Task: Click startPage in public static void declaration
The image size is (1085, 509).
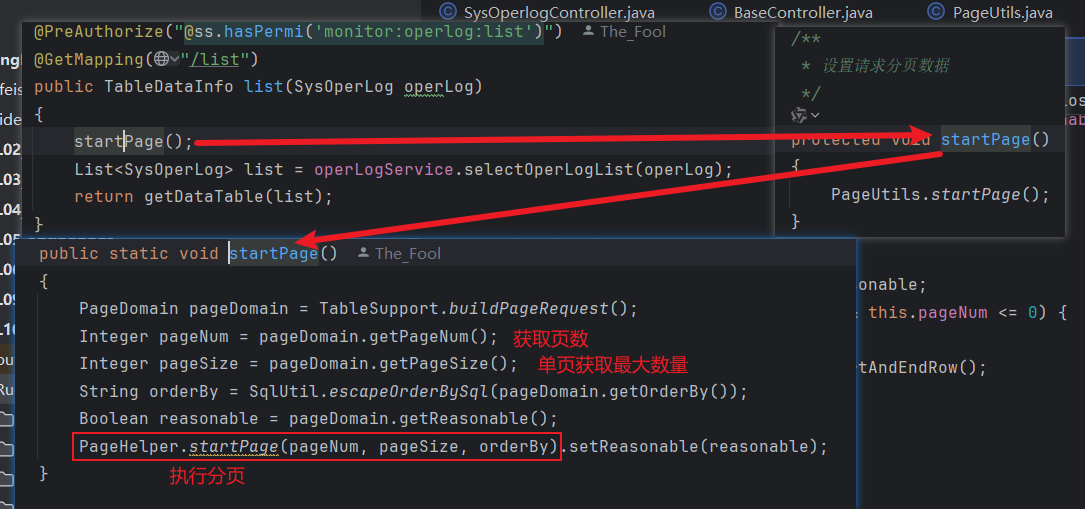Action: coord(273,253)
